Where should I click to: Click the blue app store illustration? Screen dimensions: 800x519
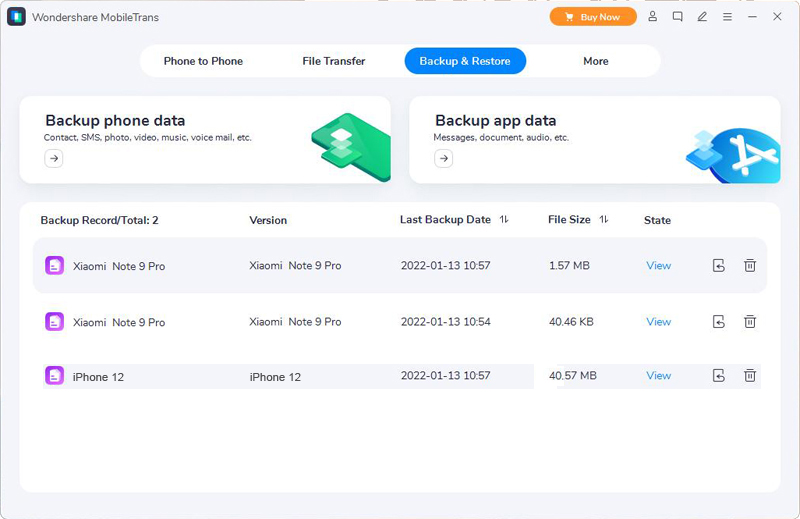pos(733,156)
